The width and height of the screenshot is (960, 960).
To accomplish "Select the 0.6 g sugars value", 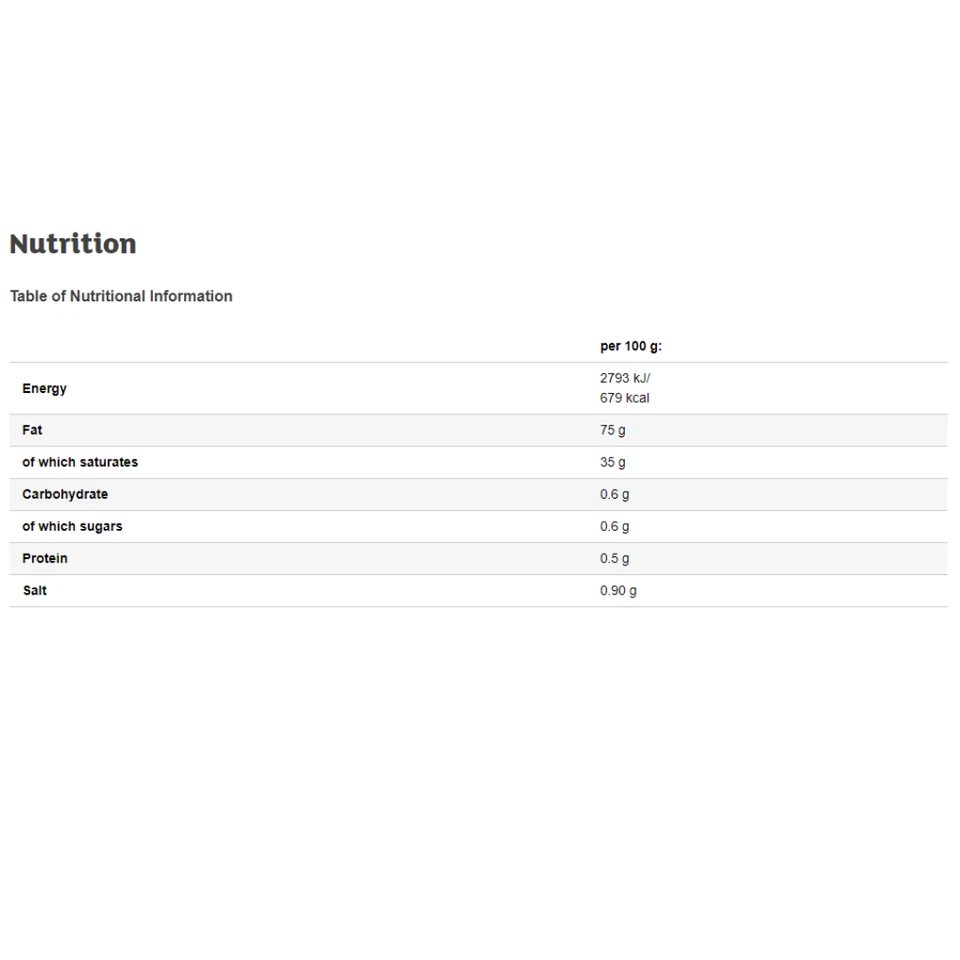I will coord(615,526).
